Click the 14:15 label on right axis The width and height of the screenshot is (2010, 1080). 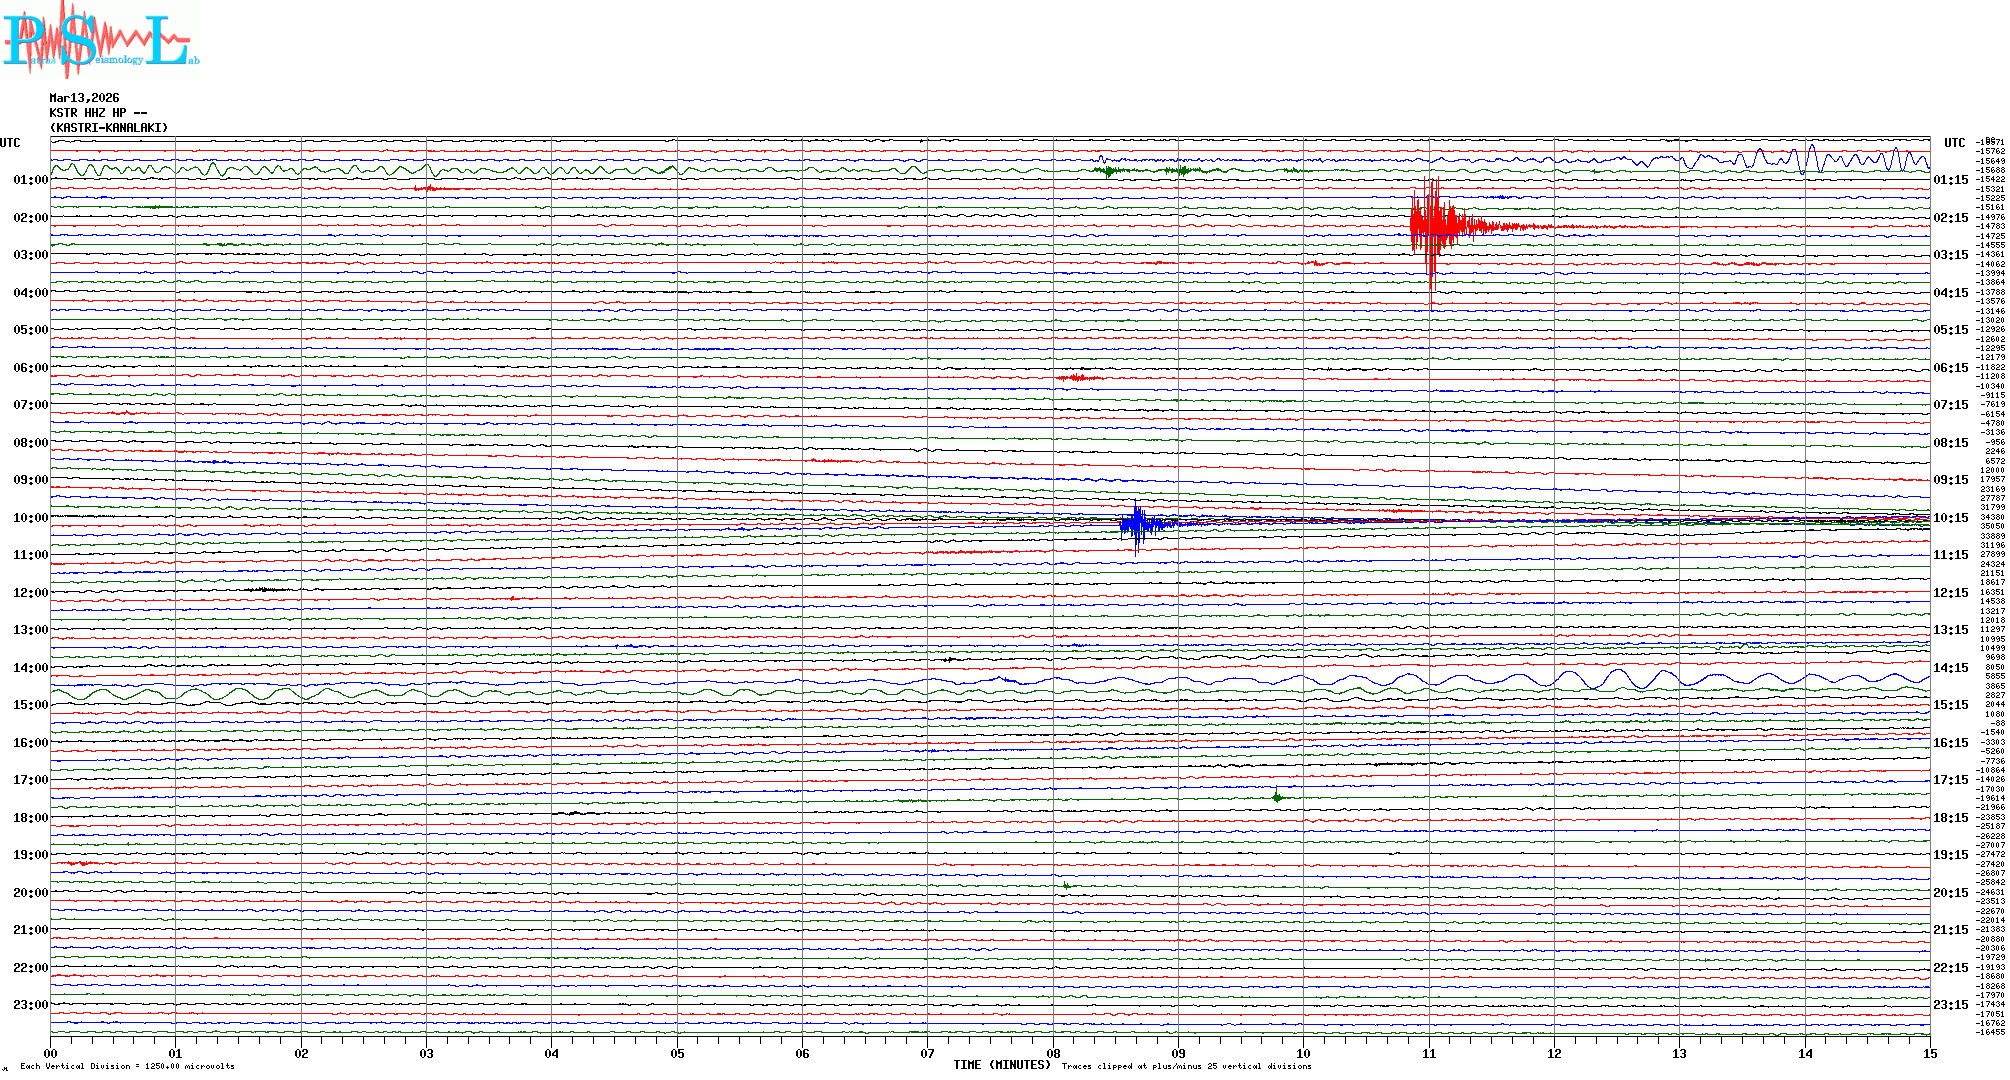tap(1950, 668)
